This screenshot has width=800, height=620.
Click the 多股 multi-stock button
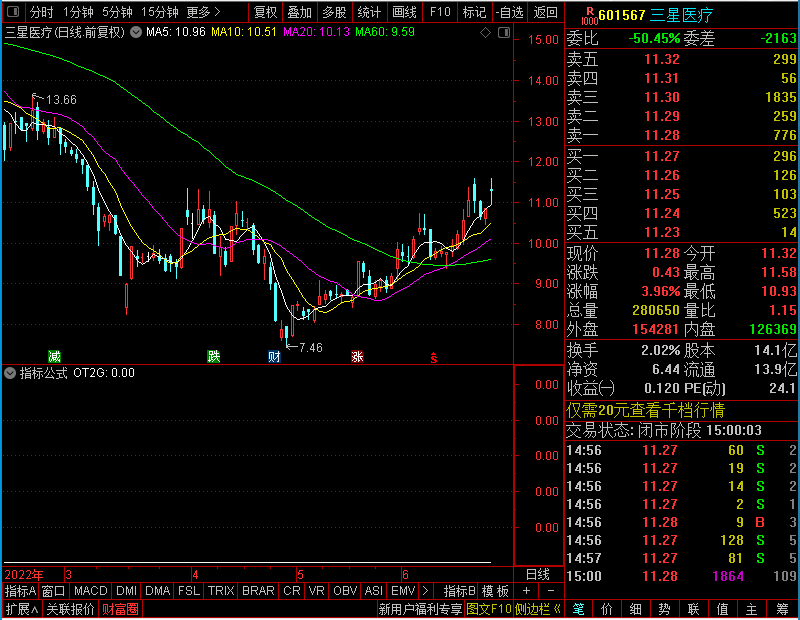click(334, 12)
